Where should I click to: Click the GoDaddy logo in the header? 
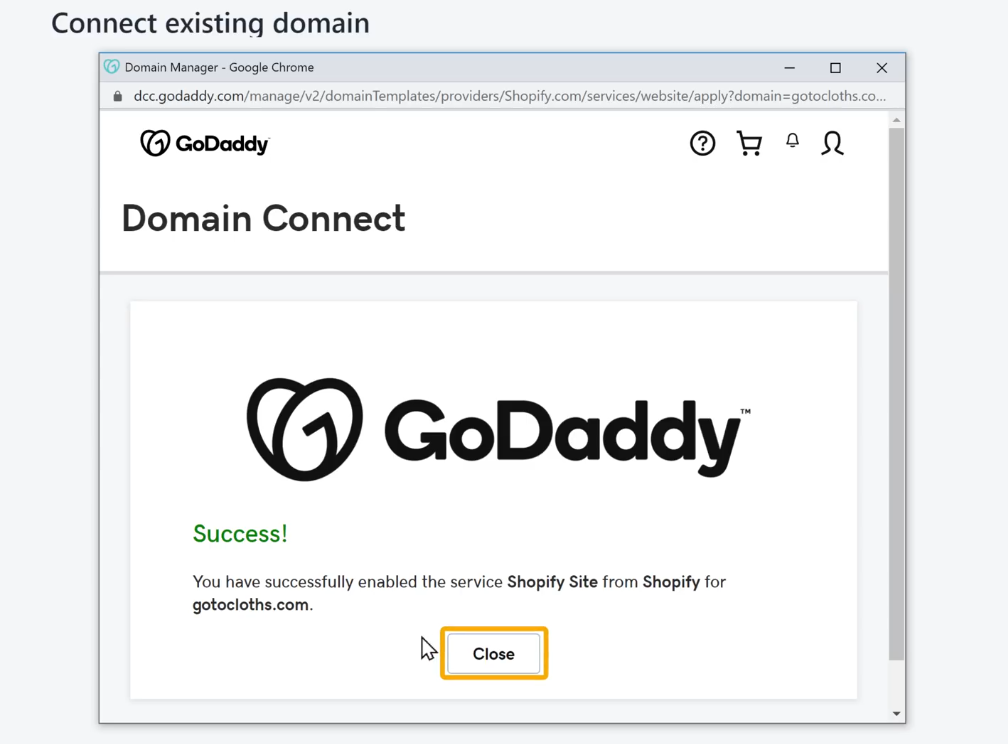pyautogui.click(x=205, y=143)
